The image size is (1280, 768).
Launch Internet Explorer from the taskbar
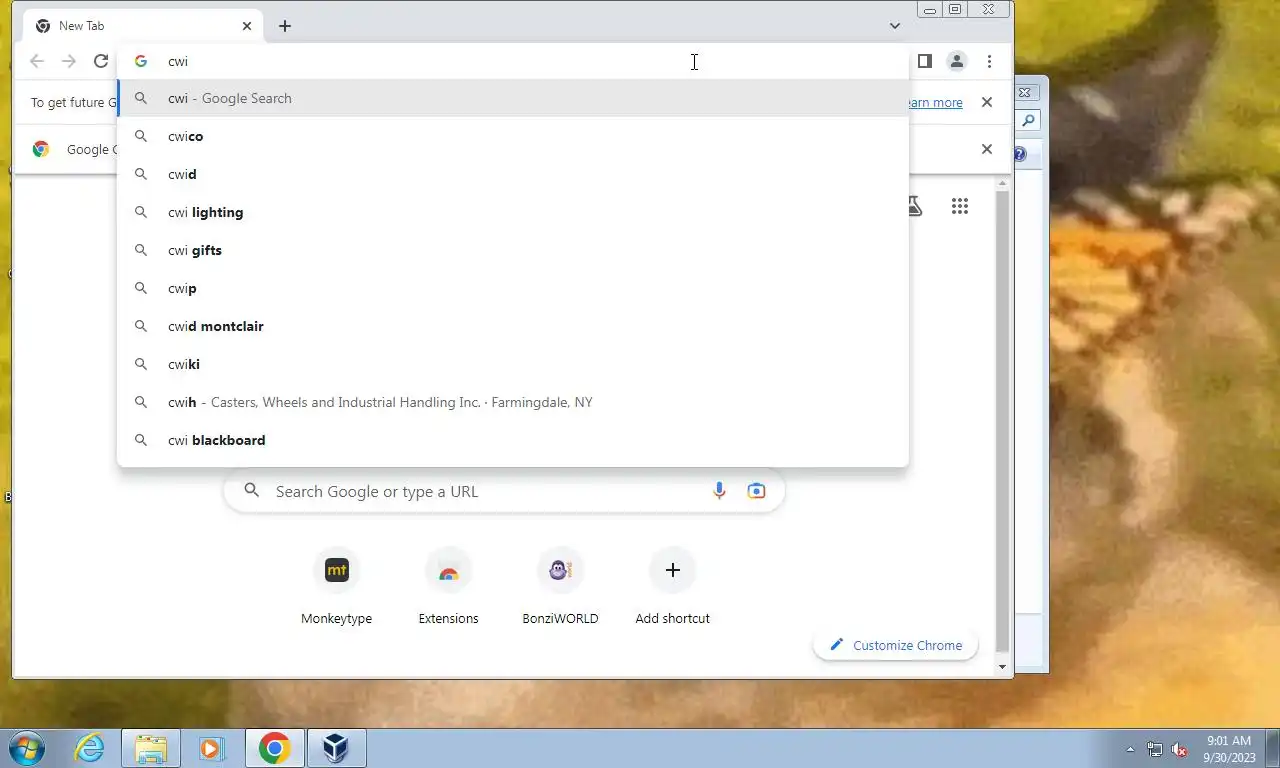point(89,748)
